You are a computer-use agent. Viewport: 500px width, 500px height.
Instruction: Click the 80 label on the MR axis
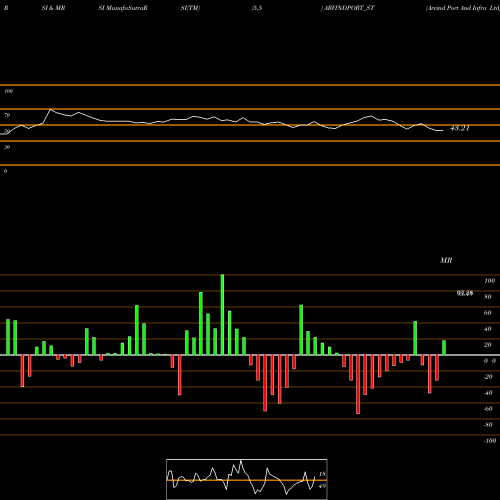click(488, 297)
